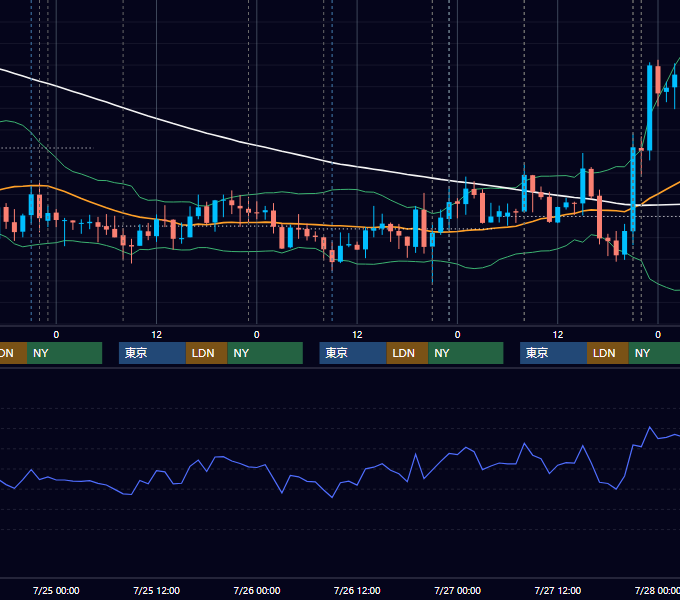Select the LDN session block for 7/27
This screenshot has width=680, height=600.
[608, 353]
